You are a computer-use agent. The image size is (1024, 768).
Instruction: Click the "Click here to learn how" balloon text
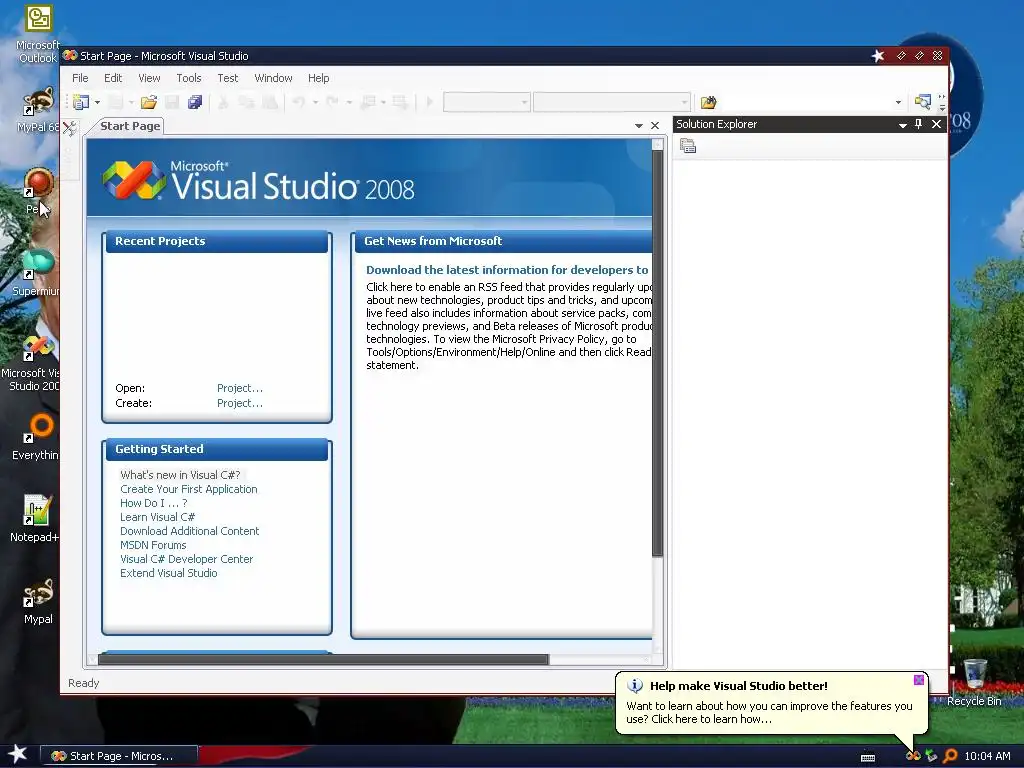pyautogui.click(x=711, y=719)
